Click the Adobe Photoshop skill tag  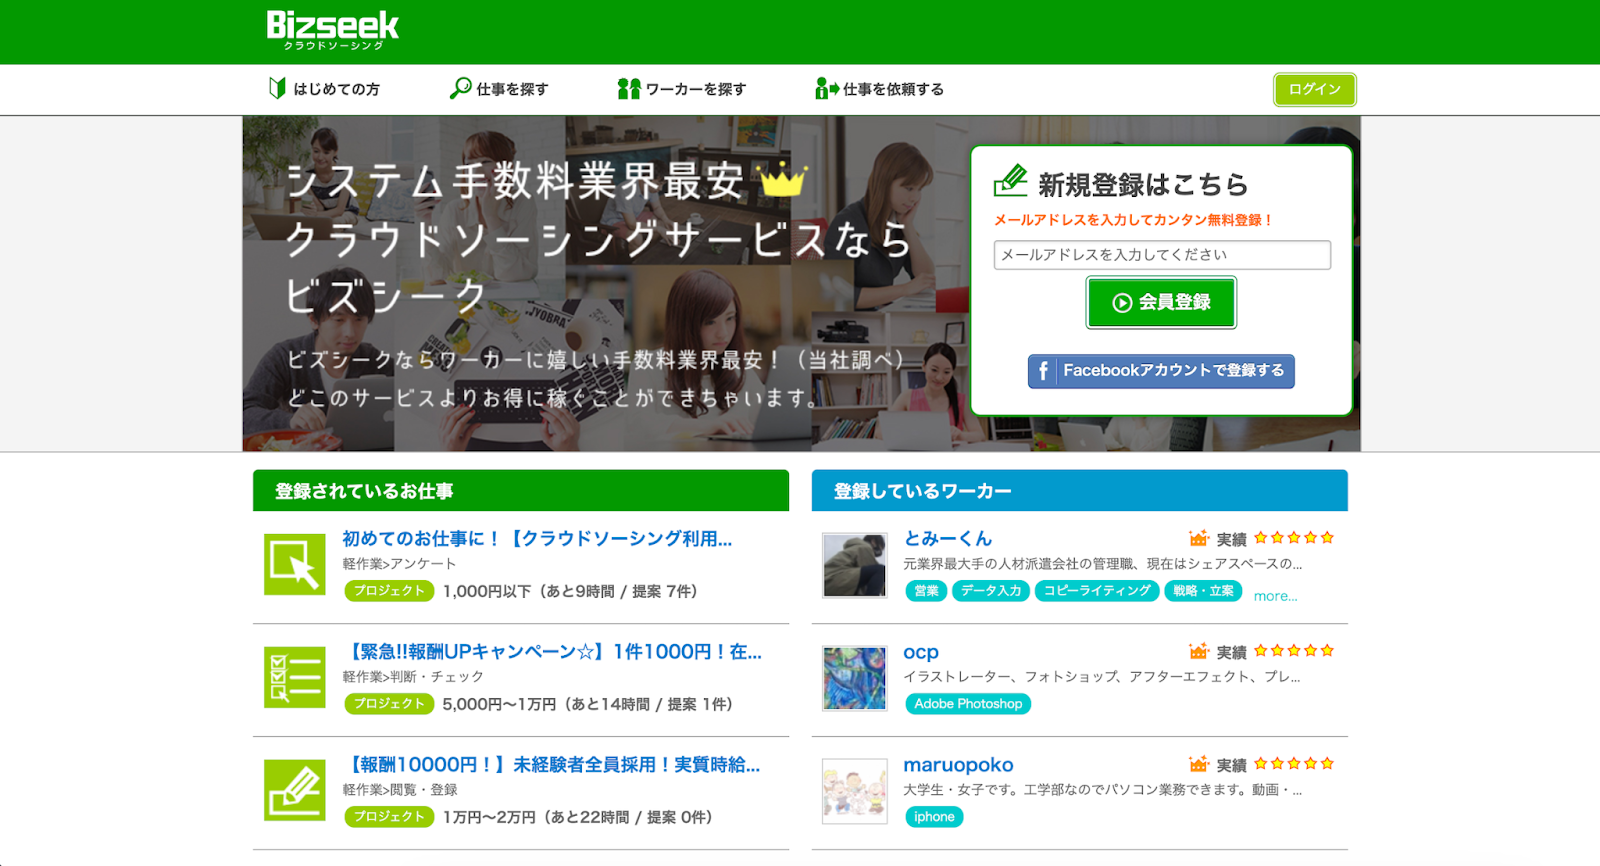point(968,704)
